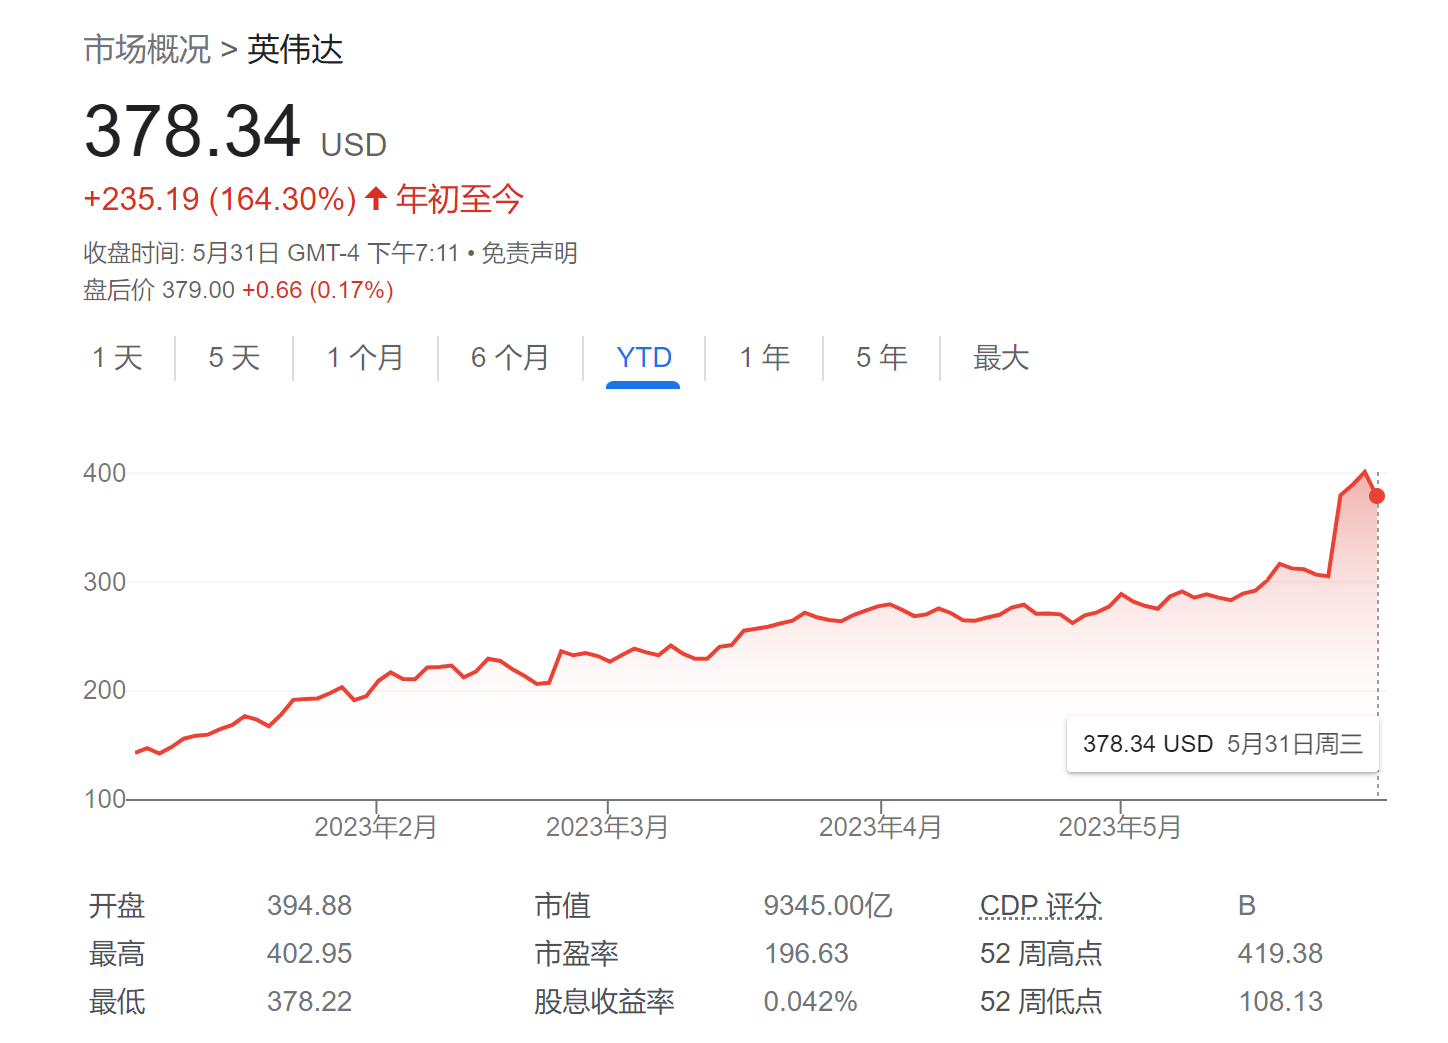
Task: Click the +235.19 (164.30%) change value
Action: point(220,199)
